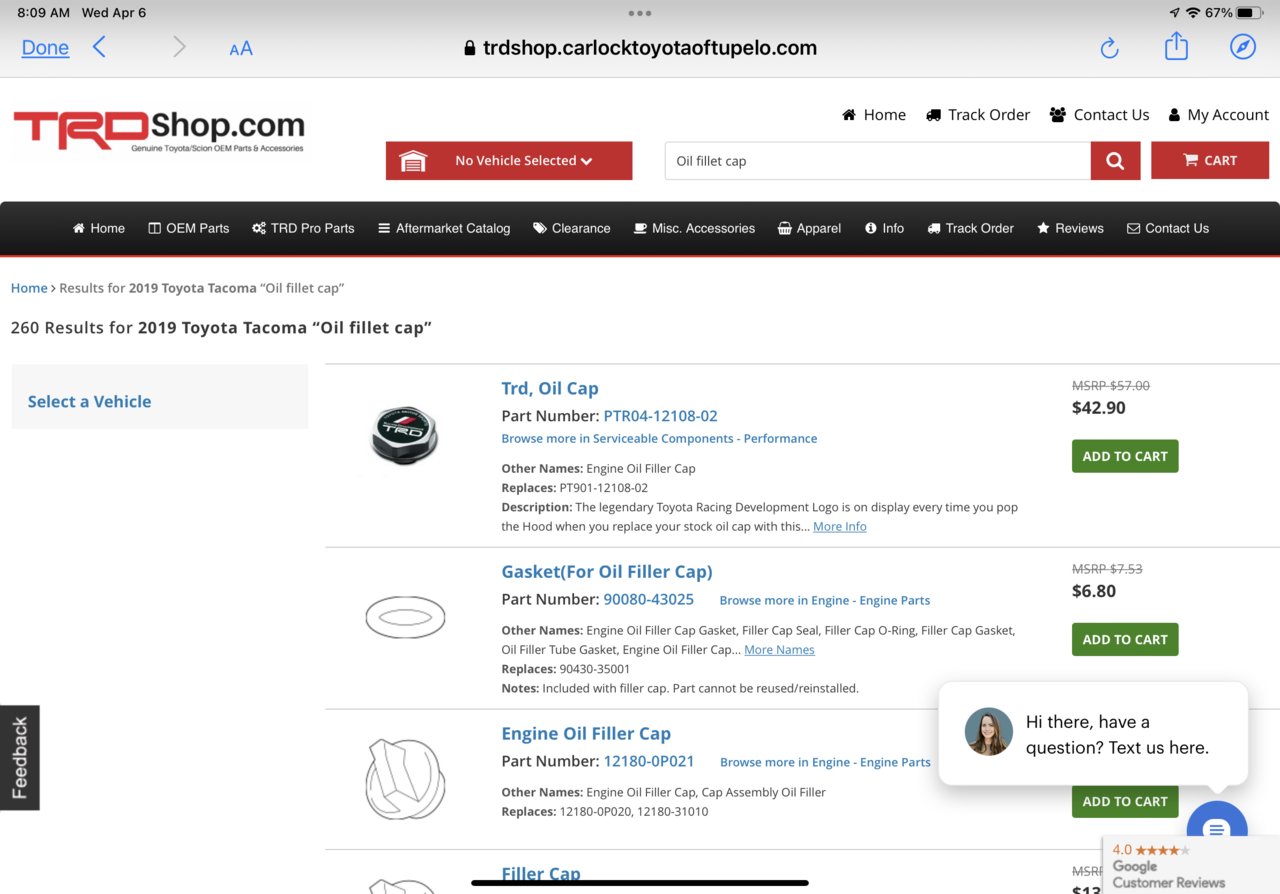Focus the search field with Oil fillet cap
This screenshot has width=1280, height=894.
coord(877,161)
